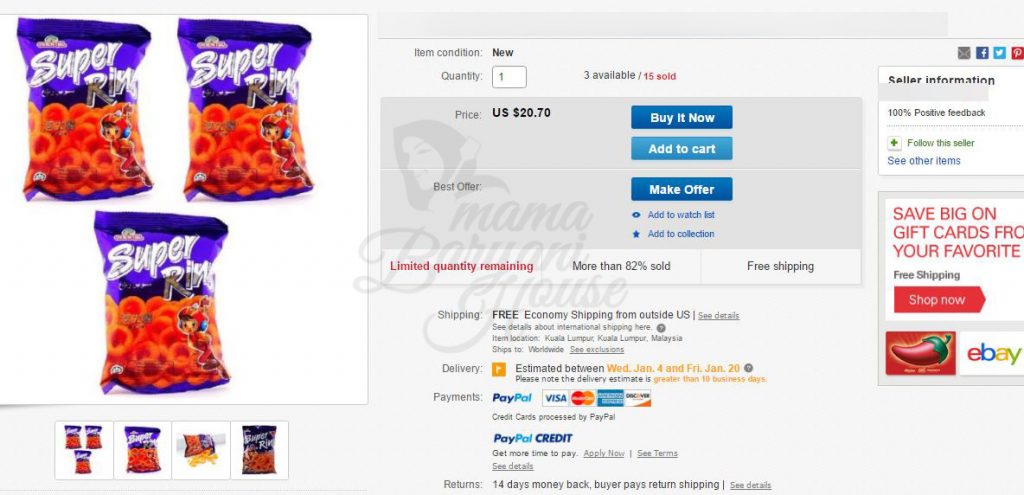Click PayPal Credit Apply Now link

coord(604,453)
